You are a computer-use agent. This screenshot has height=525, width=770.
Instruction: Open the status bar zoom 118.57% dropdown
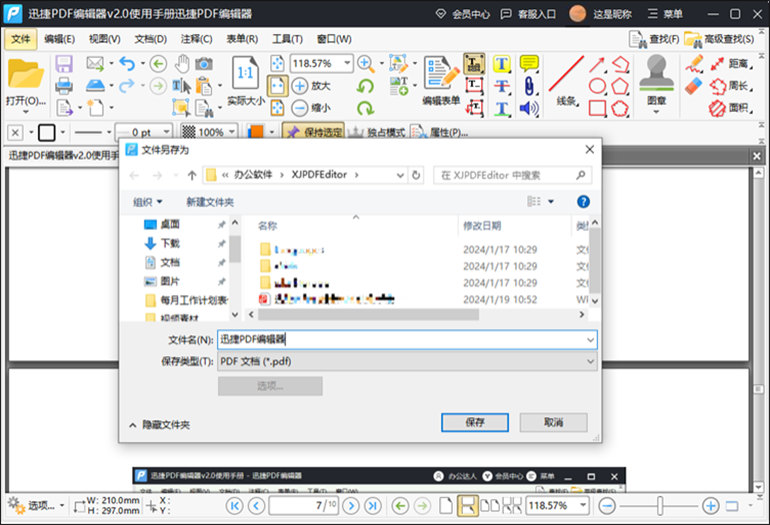pos(583,505)
